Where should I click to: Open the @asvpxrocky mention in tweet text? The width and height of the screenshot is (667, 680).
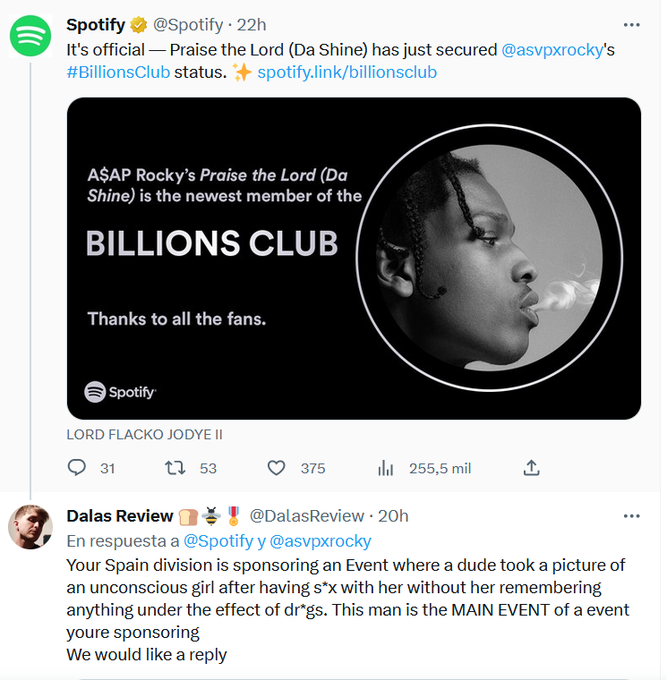552,50
